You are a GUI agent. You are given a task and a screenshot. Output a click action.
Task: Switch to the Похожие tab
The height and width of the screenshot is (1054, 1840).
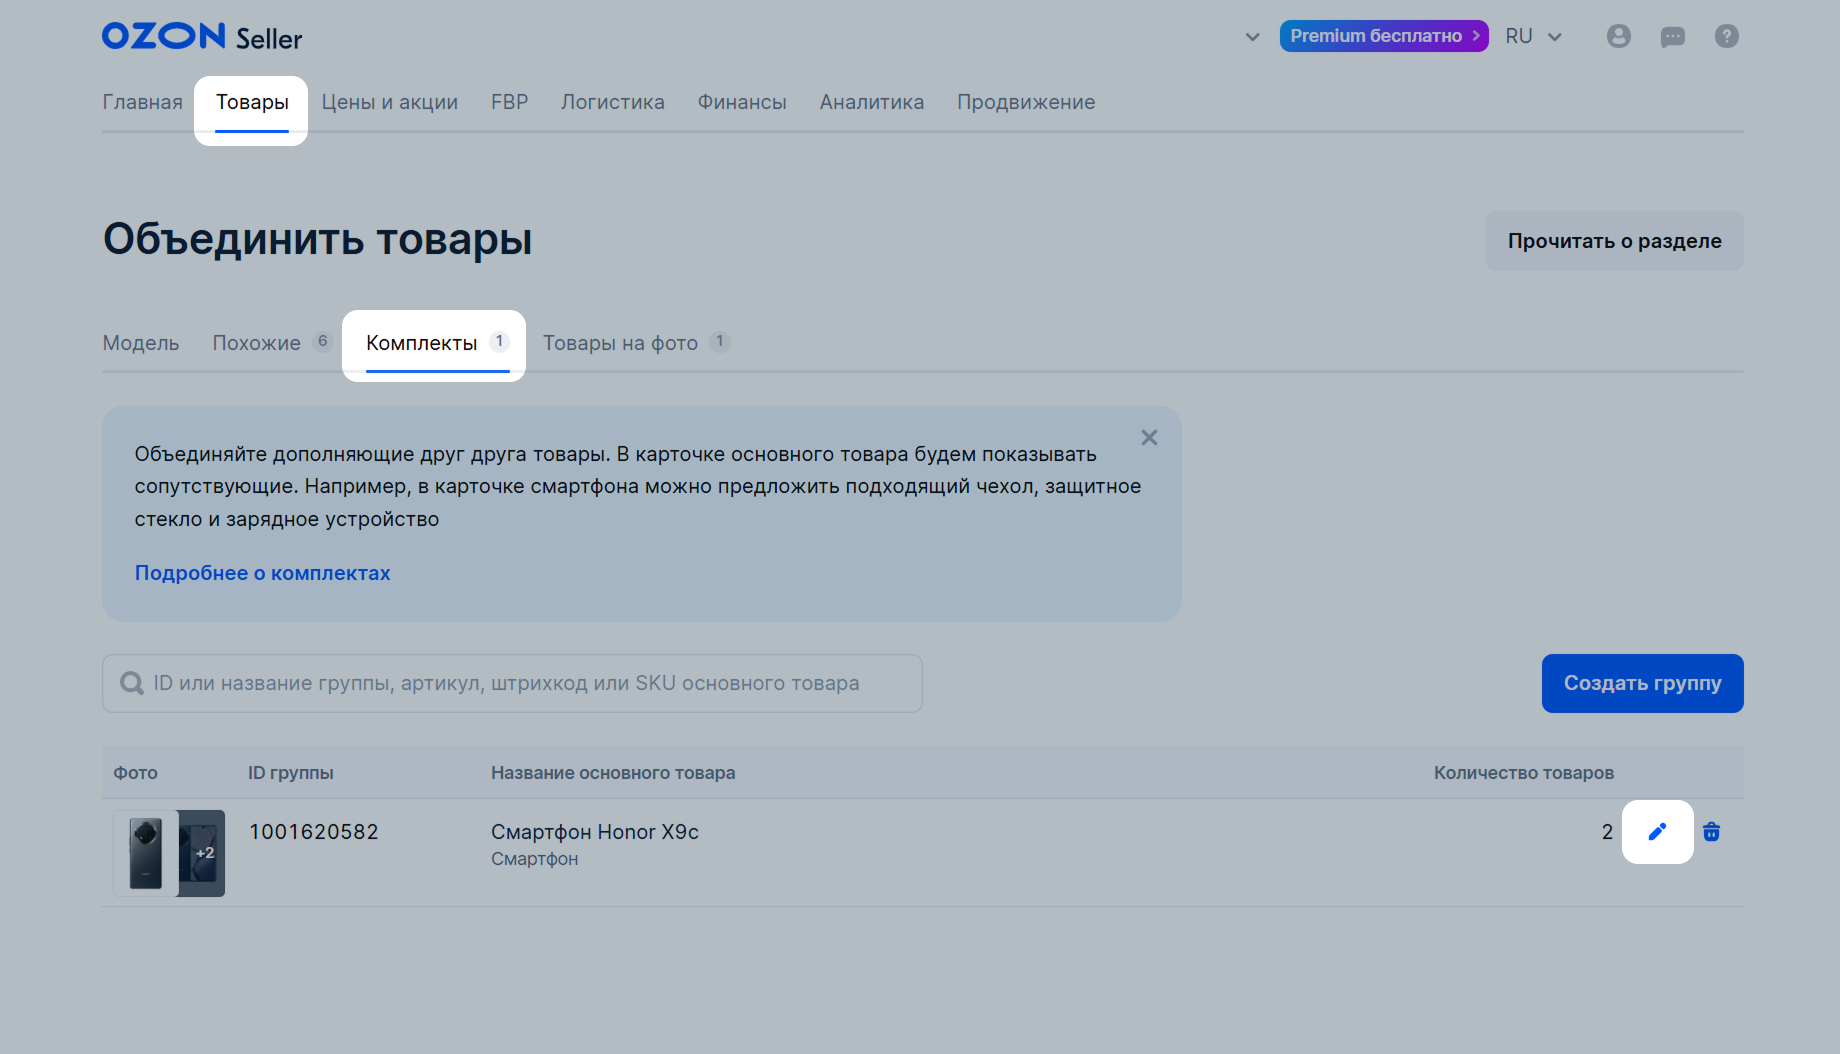point(272,343)
